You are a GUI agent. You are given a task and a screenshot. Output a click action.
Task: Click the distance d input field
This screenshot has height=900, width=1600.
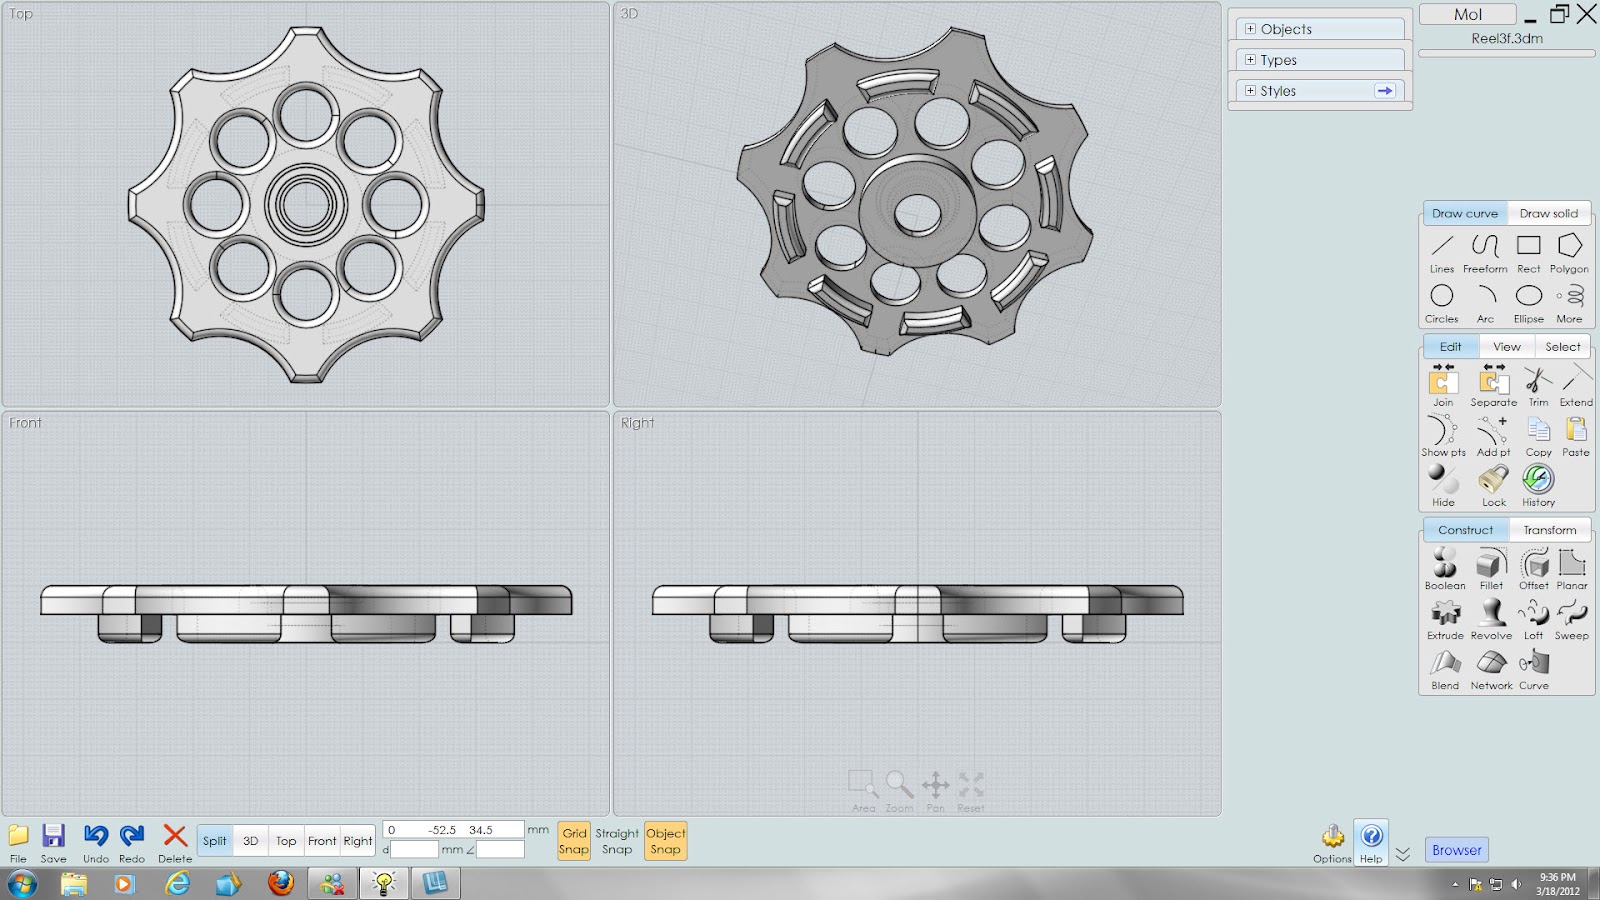[x=414, y=850]
